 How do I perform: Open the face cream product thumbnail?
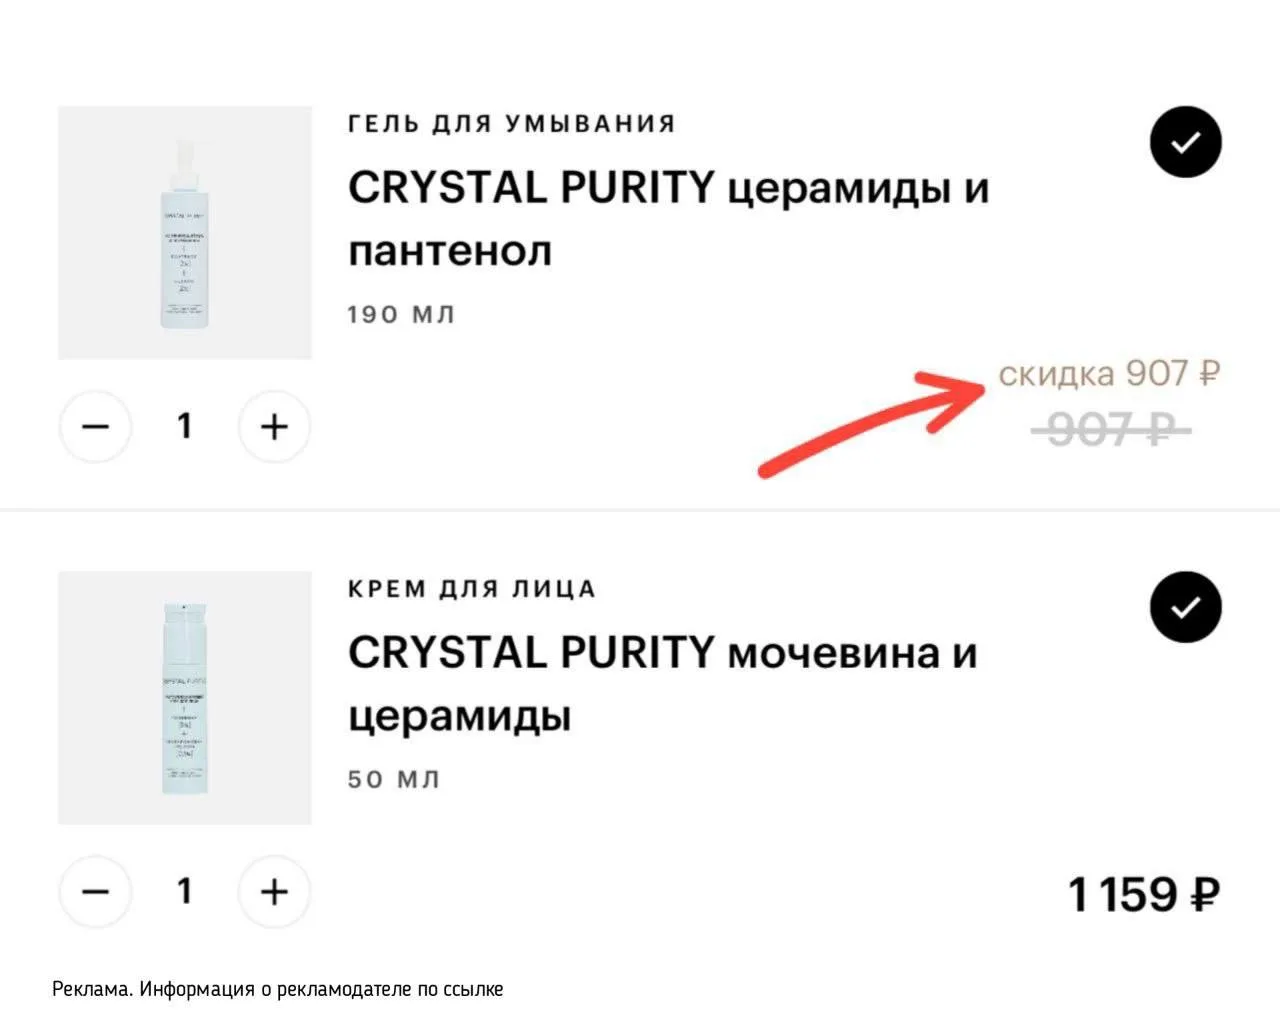coord(185,698)
